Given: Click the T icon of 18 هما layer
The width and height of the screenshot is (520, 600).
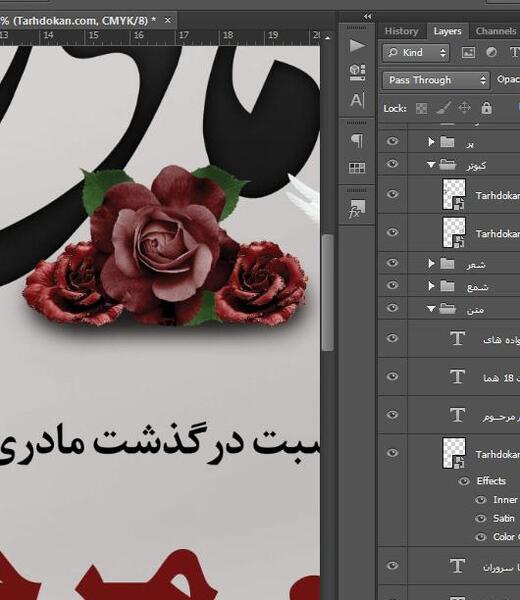Looking at the screenshot, I should (457, 377).
